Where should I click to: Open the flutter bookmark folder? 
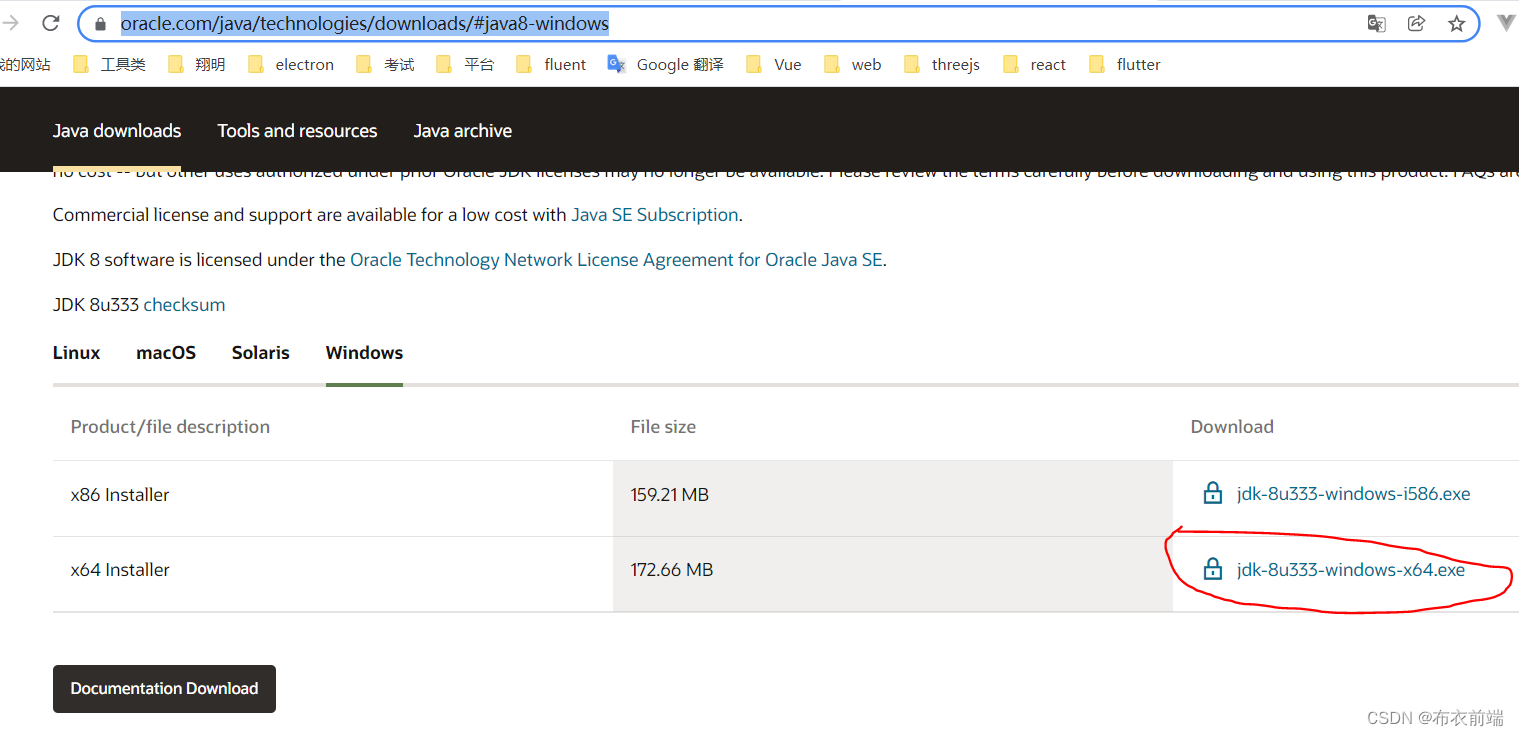point(1125,65)
